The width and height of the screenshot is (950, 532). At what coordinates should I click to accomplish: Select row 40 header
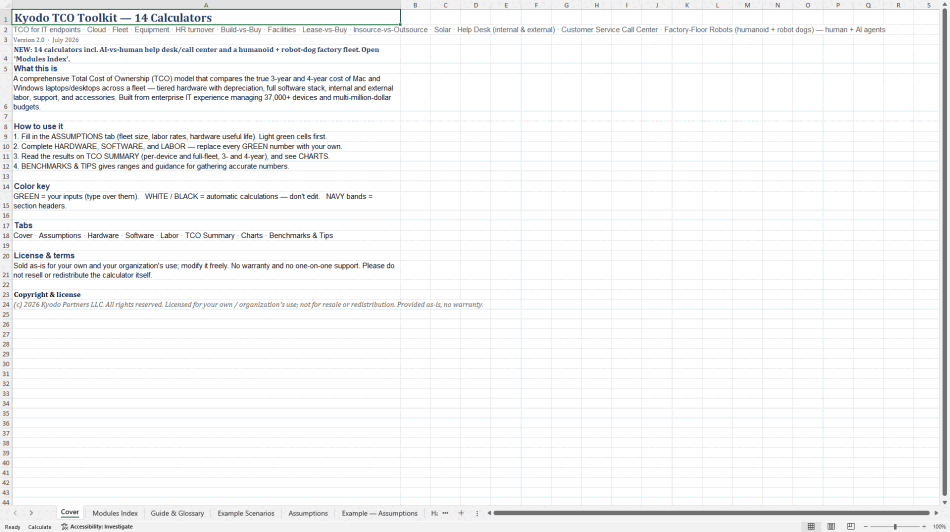click(x=6, y=463)
